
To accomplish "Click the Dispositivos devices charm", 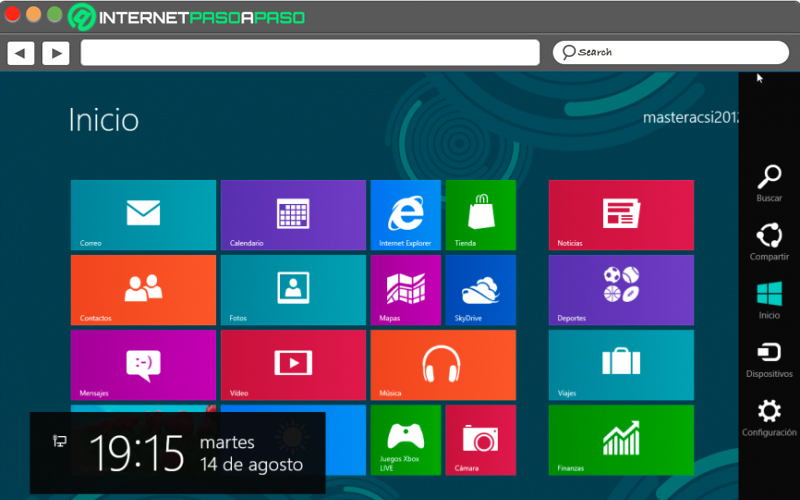I will click(769, 359).
